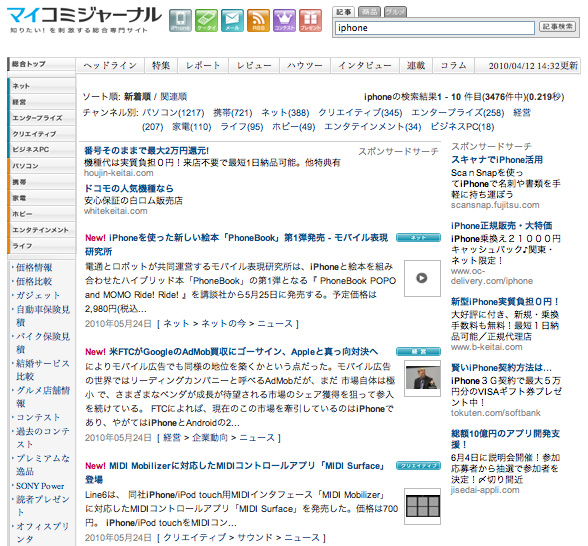The height and width of the screenshot is (546, 588).
Task: Filter results by ホビー(49) channel
Action: pyautogui.click(x=294, y=127)
